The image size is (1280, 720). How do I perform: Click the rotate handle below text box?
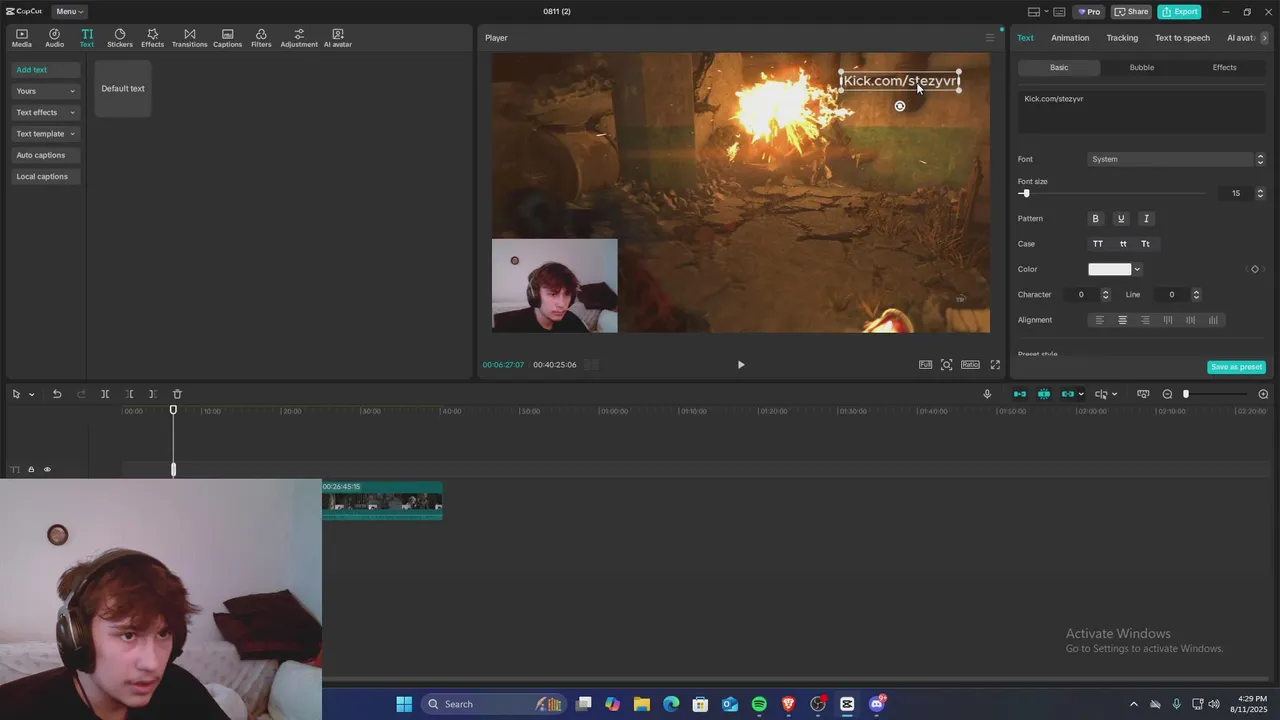[900, 106]
